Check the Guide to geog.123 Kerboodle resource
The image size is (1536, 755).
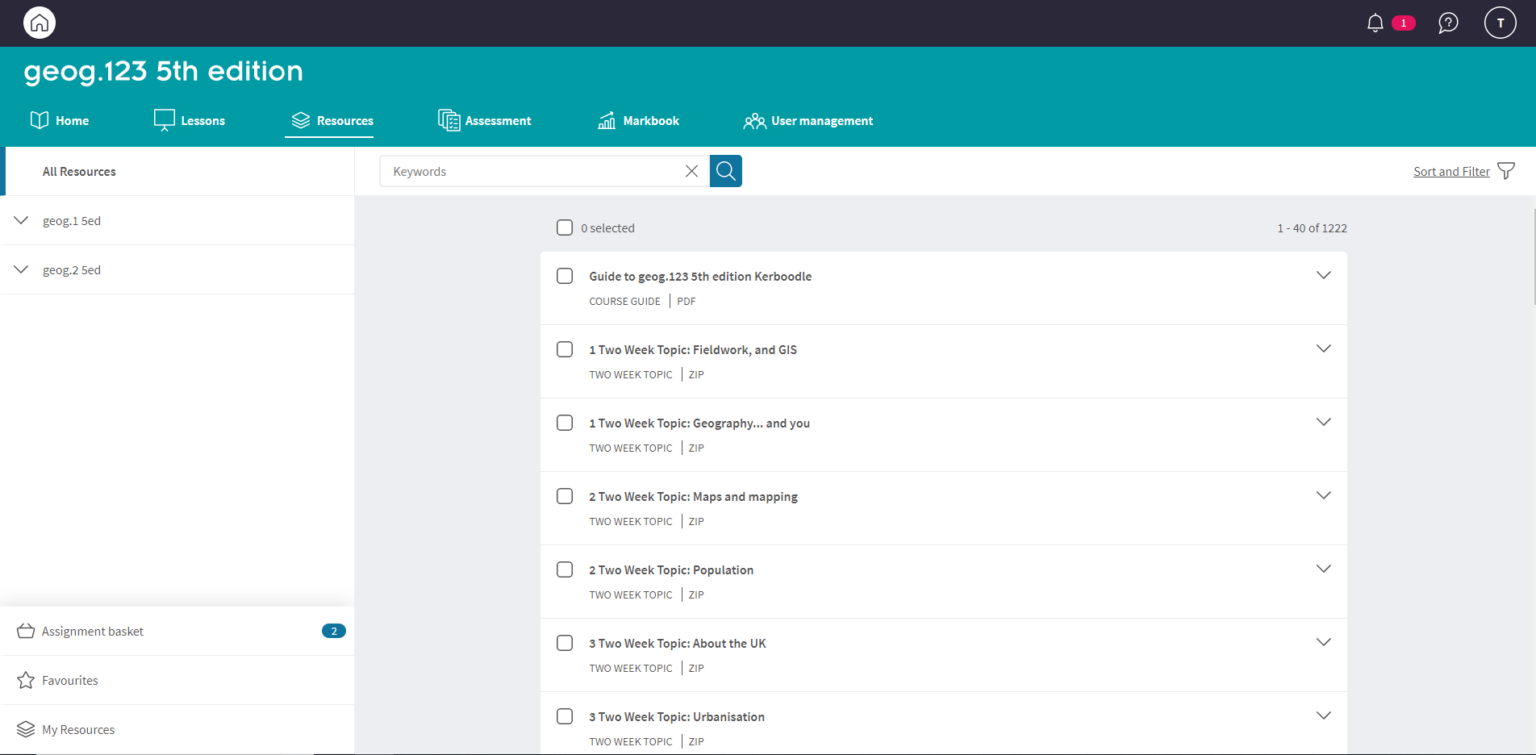[565, 276]
